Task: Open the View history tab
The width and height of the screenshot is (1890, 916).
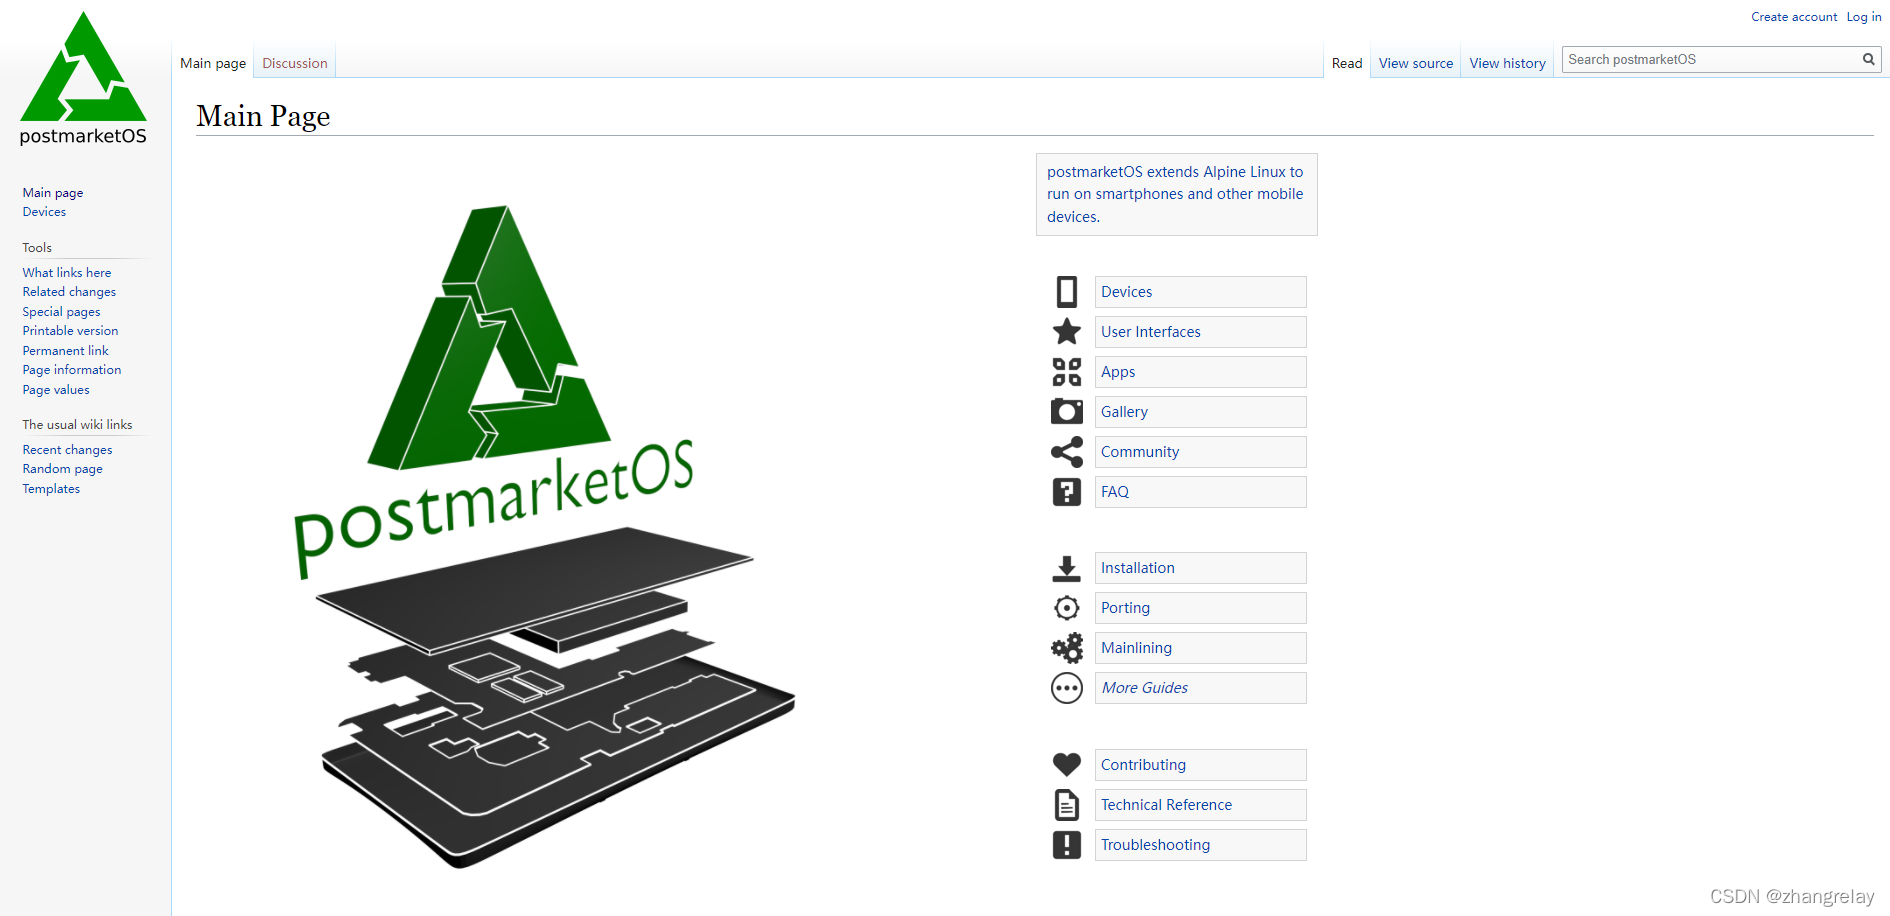Action: click(1508, 63)
